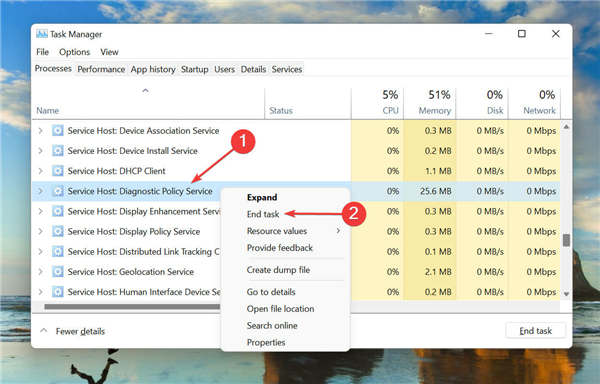This screenshot has width=600, height=384.
Task: Expand Service Host: DHCP Client
Action: coord(41,171)
